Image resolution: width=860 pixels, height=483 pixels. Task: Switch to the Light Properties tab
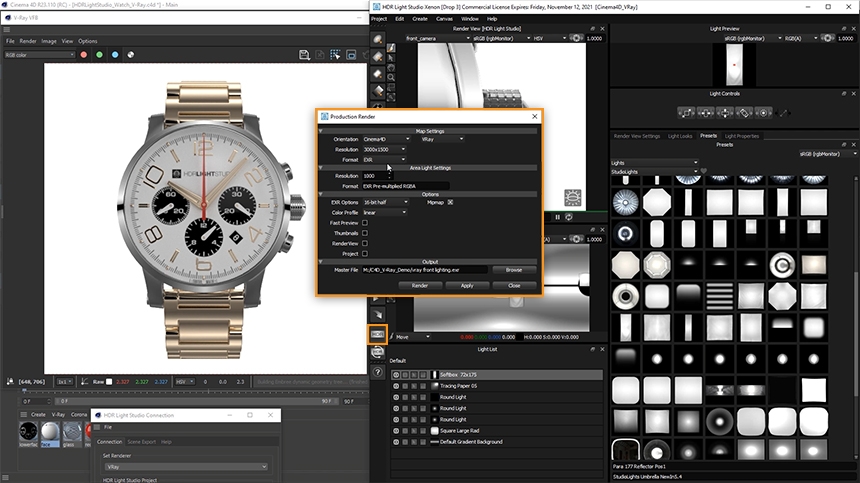tap(742, 136)
